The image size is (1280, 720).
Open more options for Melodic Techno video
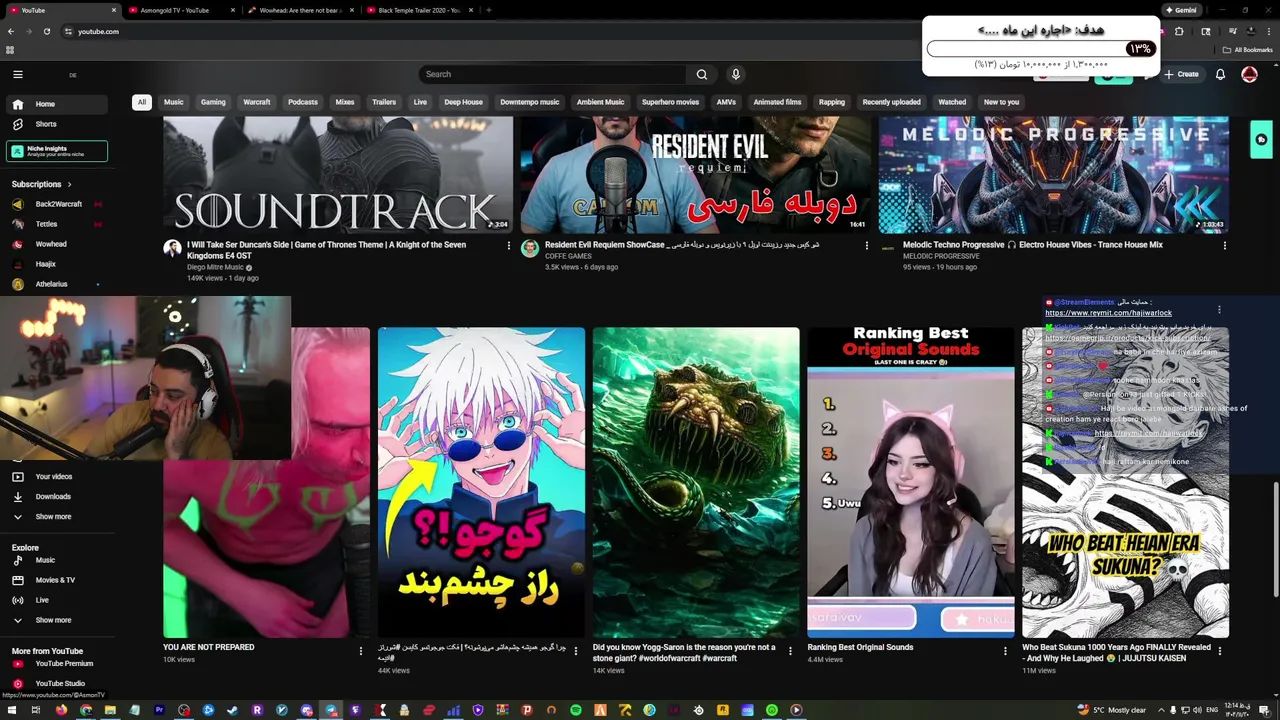point(1224,245)
